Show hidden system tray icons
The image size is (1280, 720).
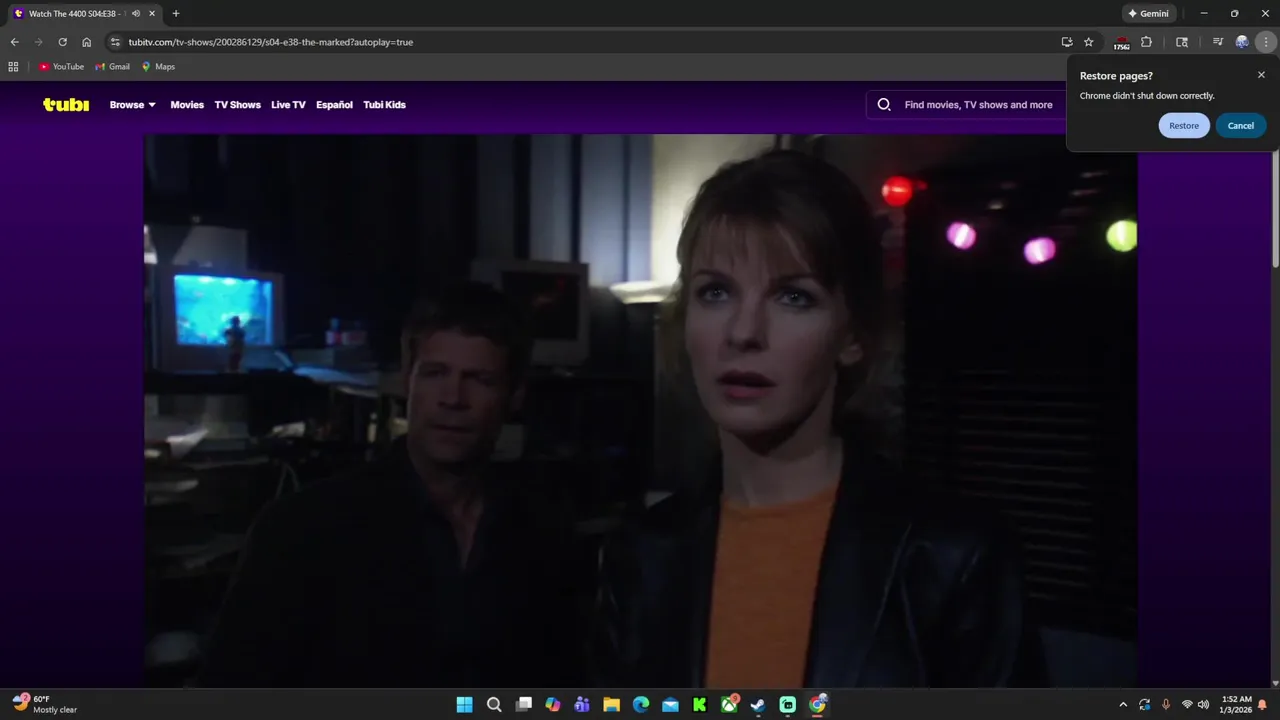(1123, 704)
